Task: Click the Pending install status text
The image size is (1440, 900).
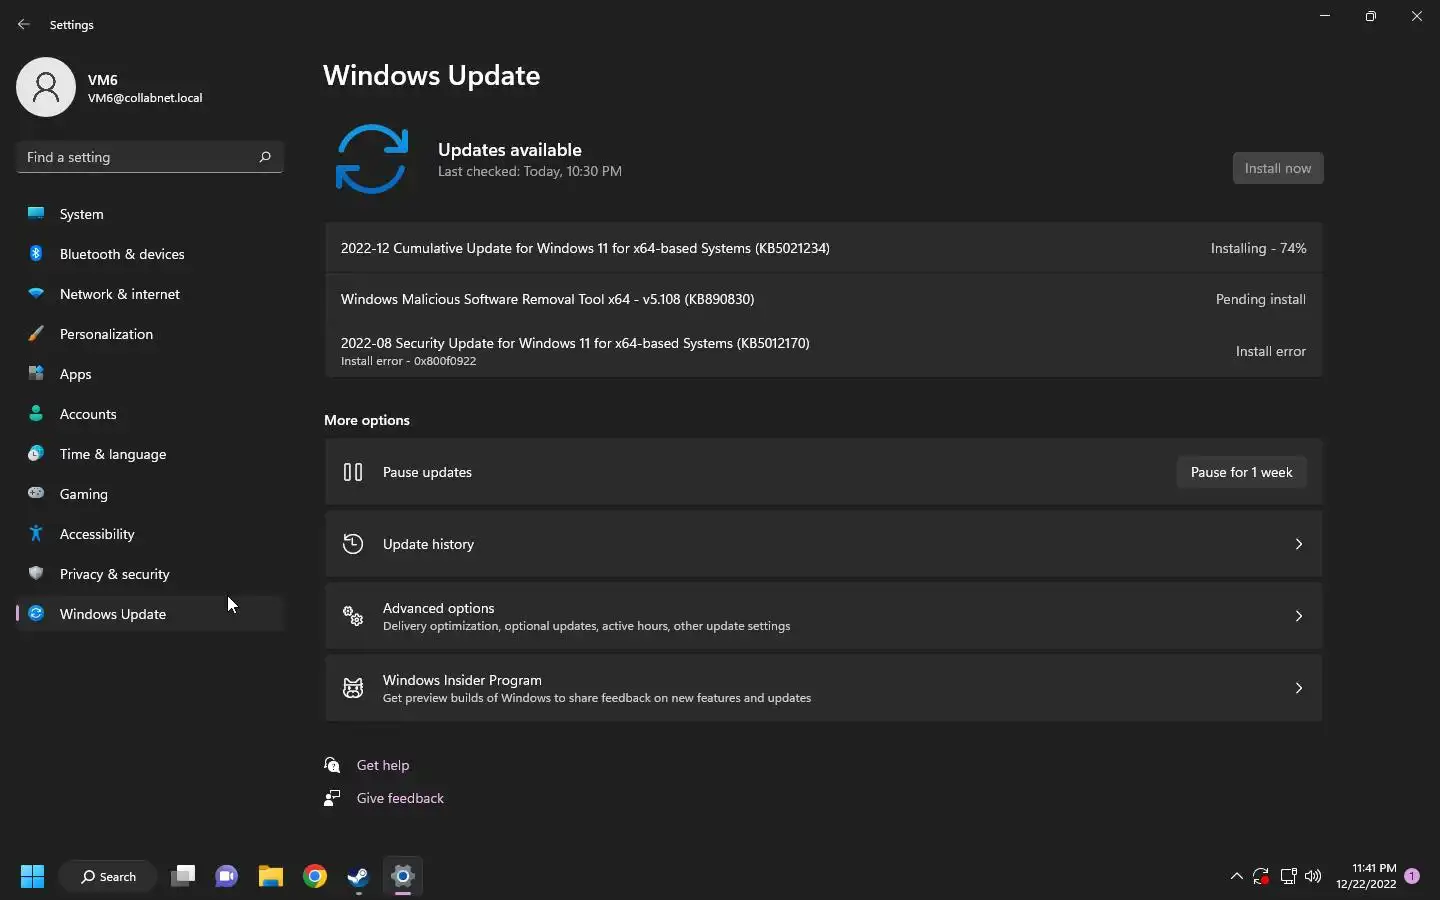Action: coord(1260,299)
